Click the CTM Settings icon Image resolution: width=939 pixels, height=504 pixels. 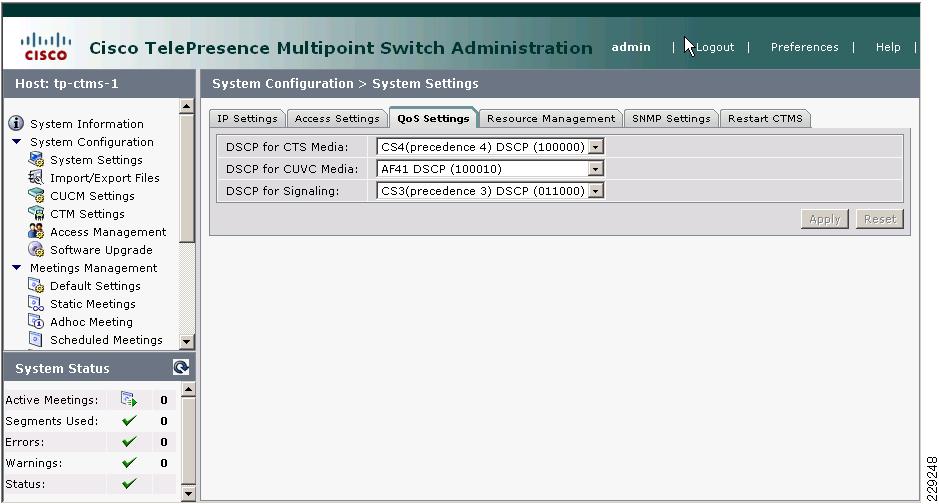[36, 214]
